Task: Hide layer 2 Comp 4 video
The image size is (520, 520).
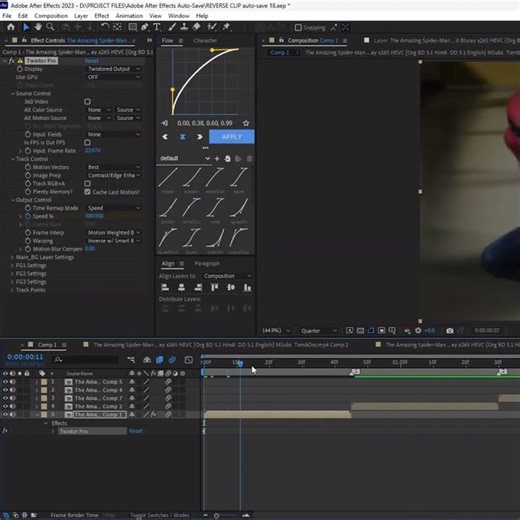Action: click(x=5, y=390)
